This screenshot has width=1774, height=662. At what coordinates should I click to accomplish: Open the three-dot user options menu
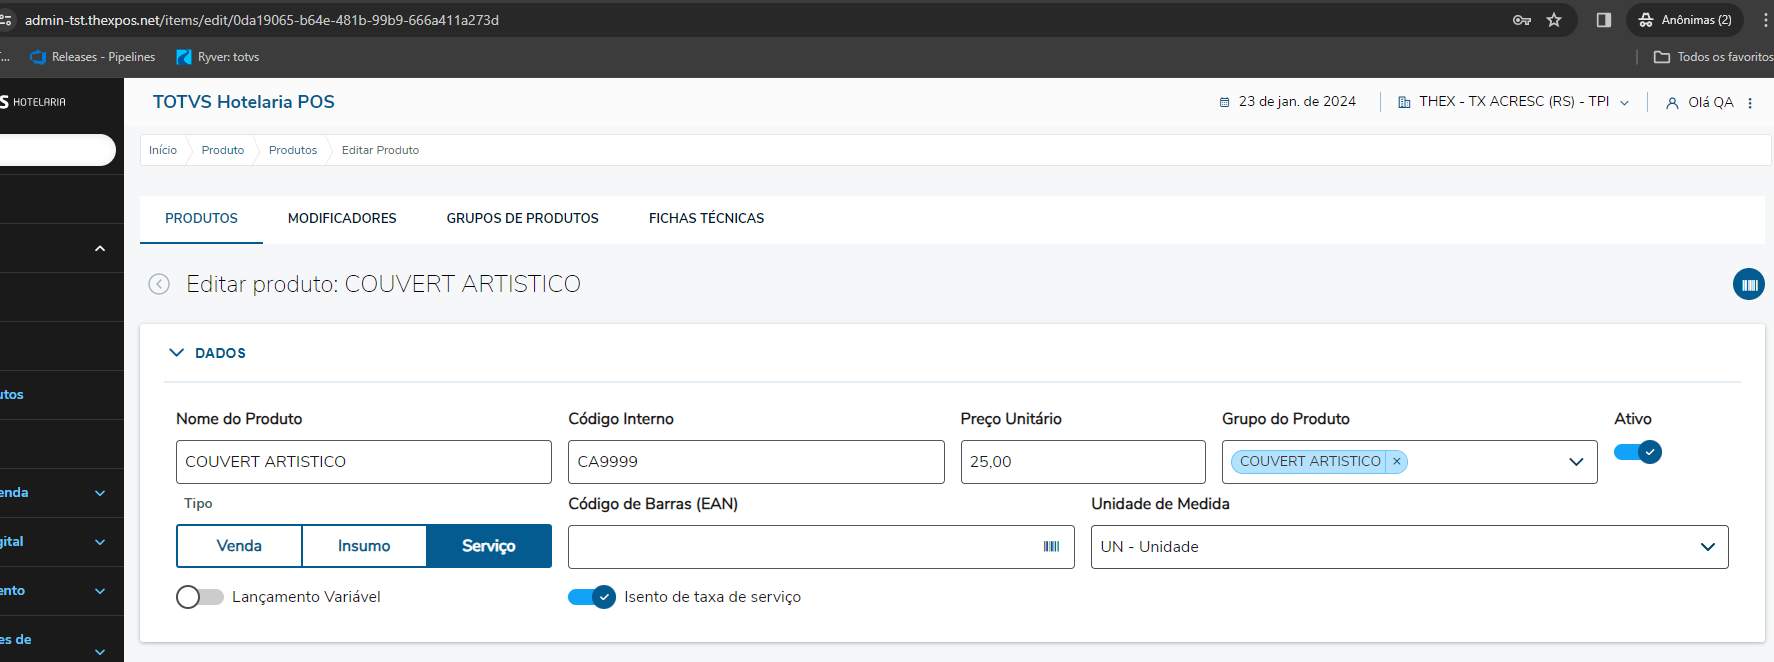1750,103
